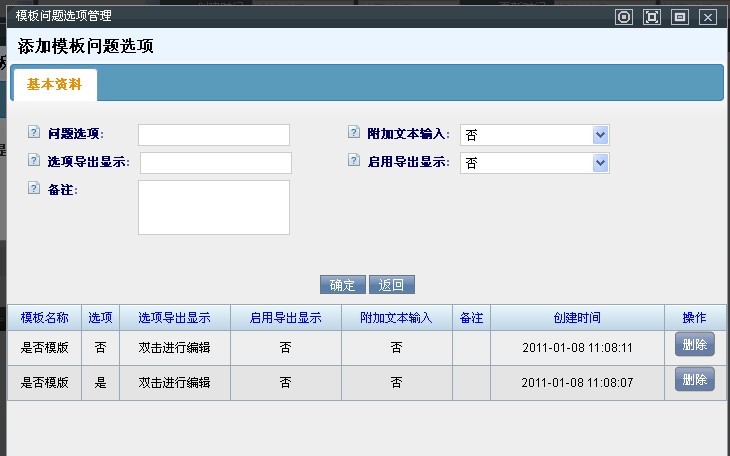Delete the row created at 11:08:11

(694, 344)
